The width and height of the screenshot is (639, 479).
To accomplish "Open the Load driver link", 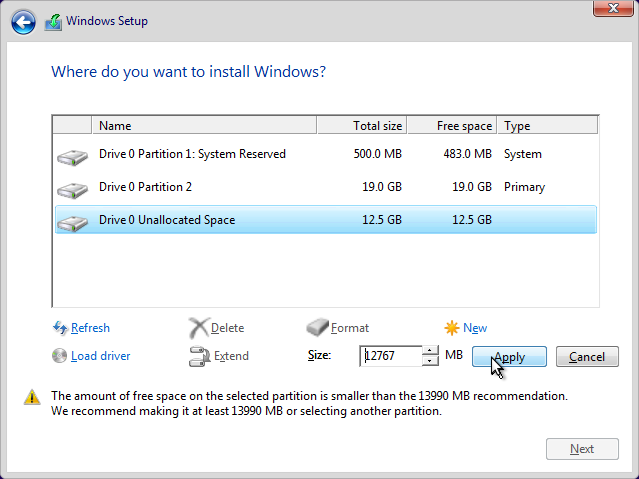I will click(x=101, y=356).
